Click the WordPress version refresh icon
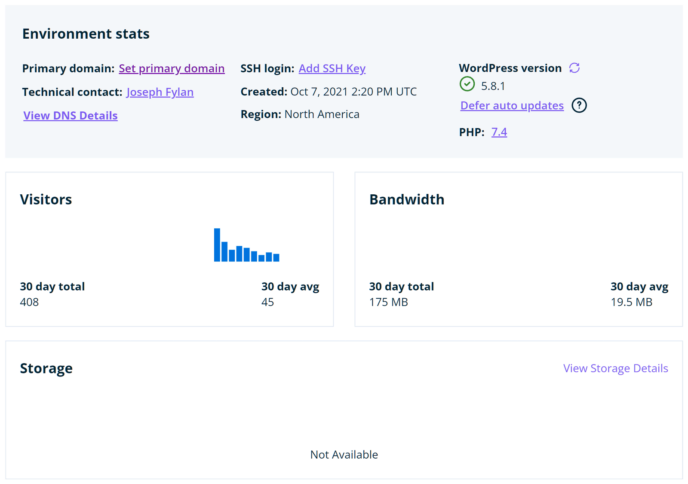 (x=574, y=68)
